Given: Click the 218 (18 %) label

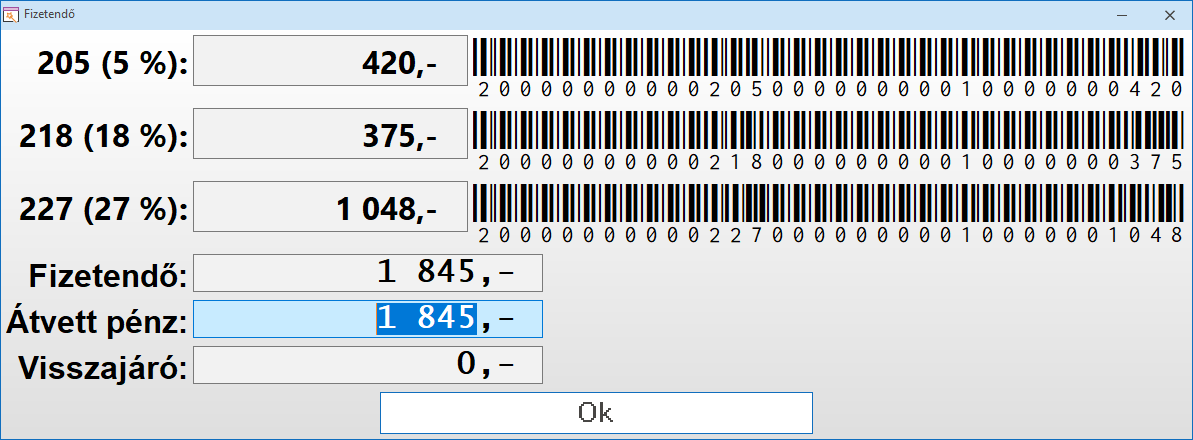Looking at the screenshot, I should [x=103, y=138].
